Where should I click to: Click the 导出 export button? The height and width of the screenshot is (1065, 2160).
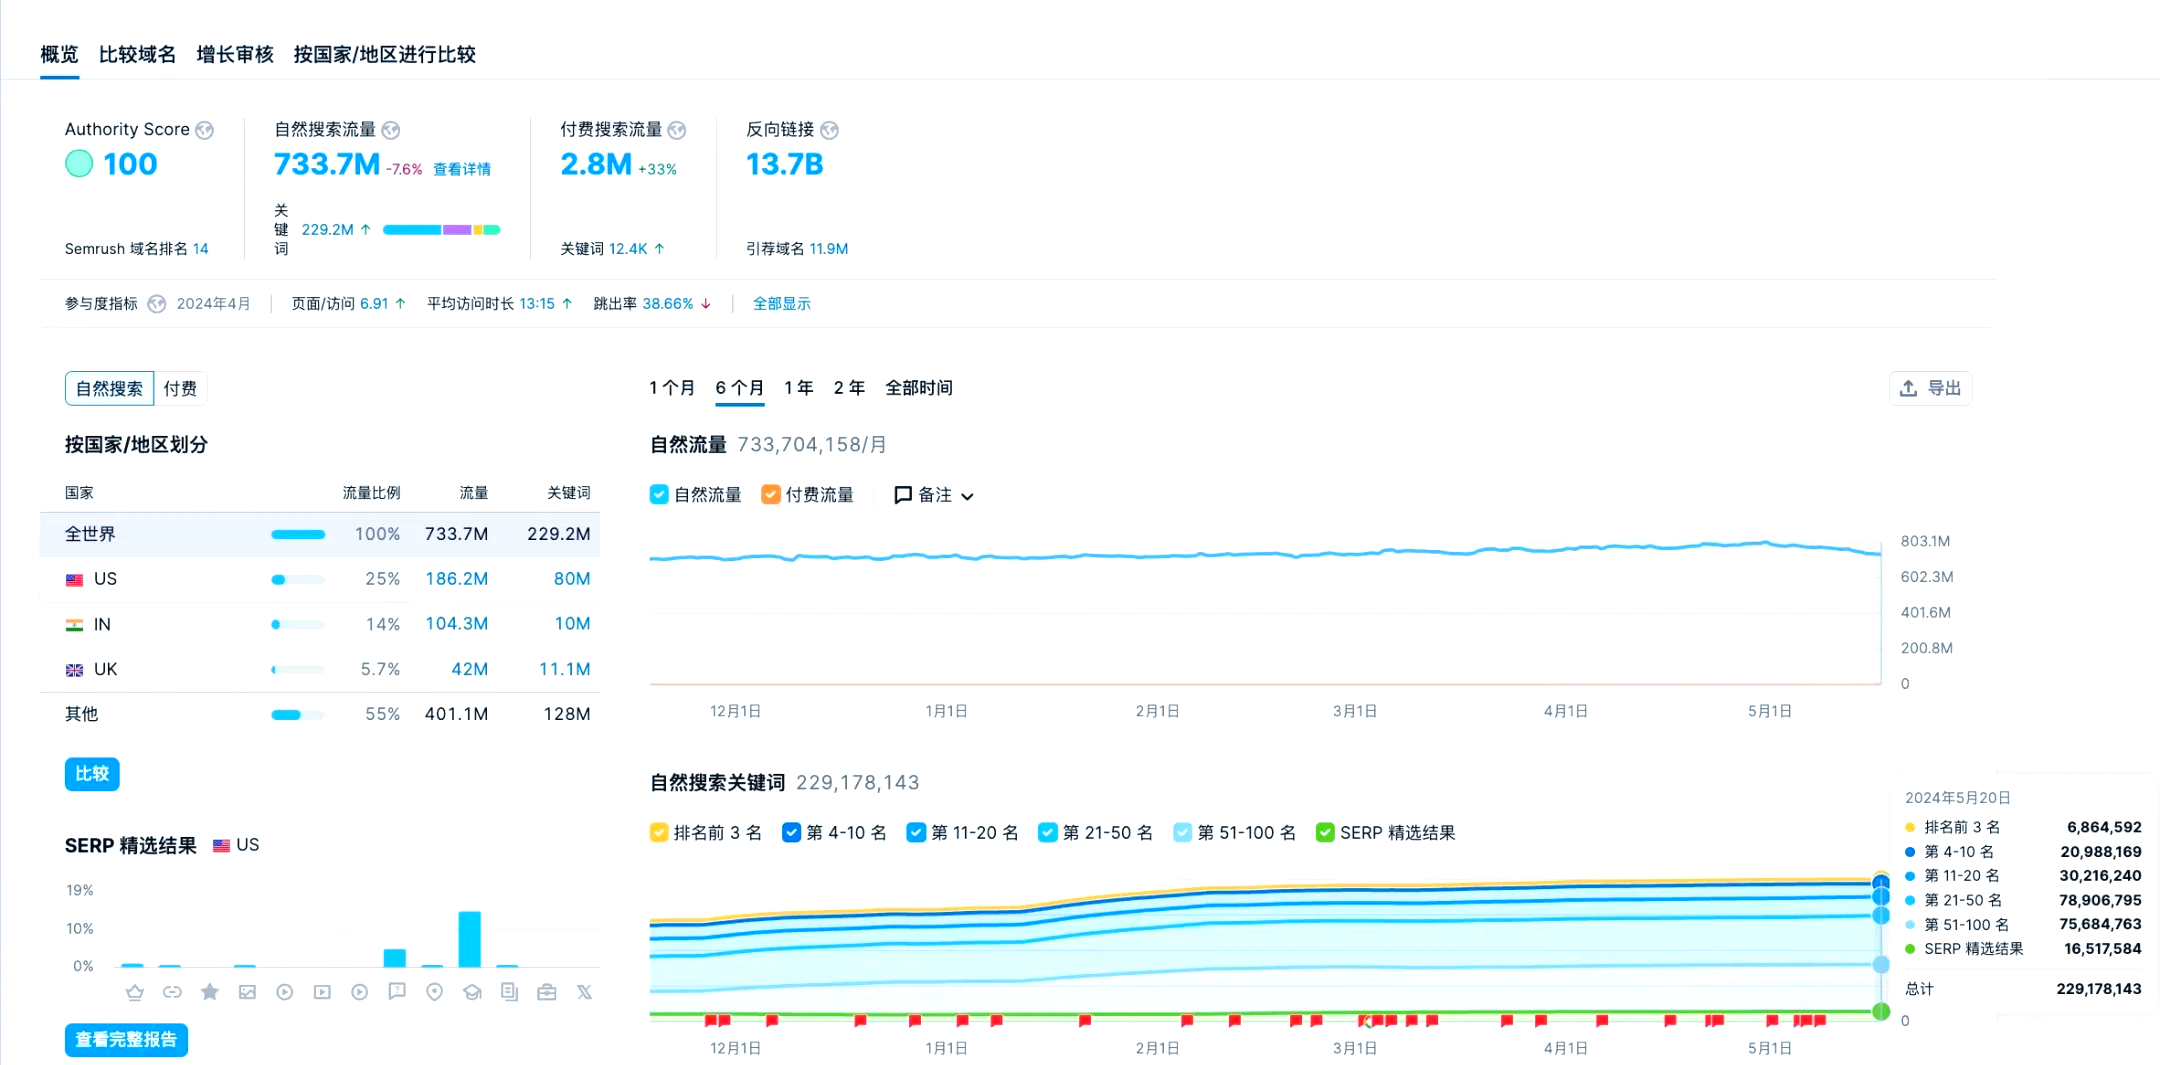(x=1931, y=388)
